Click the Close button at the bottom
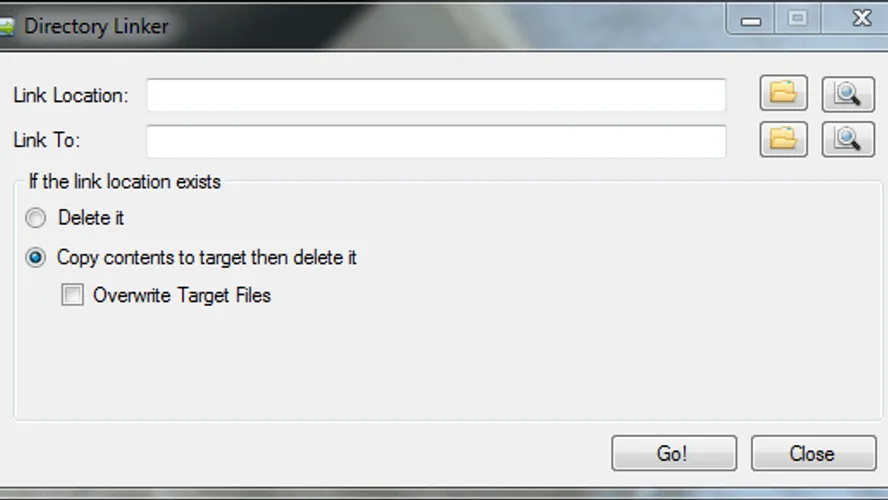The height and width of the screenshot is (500, 888). point(813,453)
